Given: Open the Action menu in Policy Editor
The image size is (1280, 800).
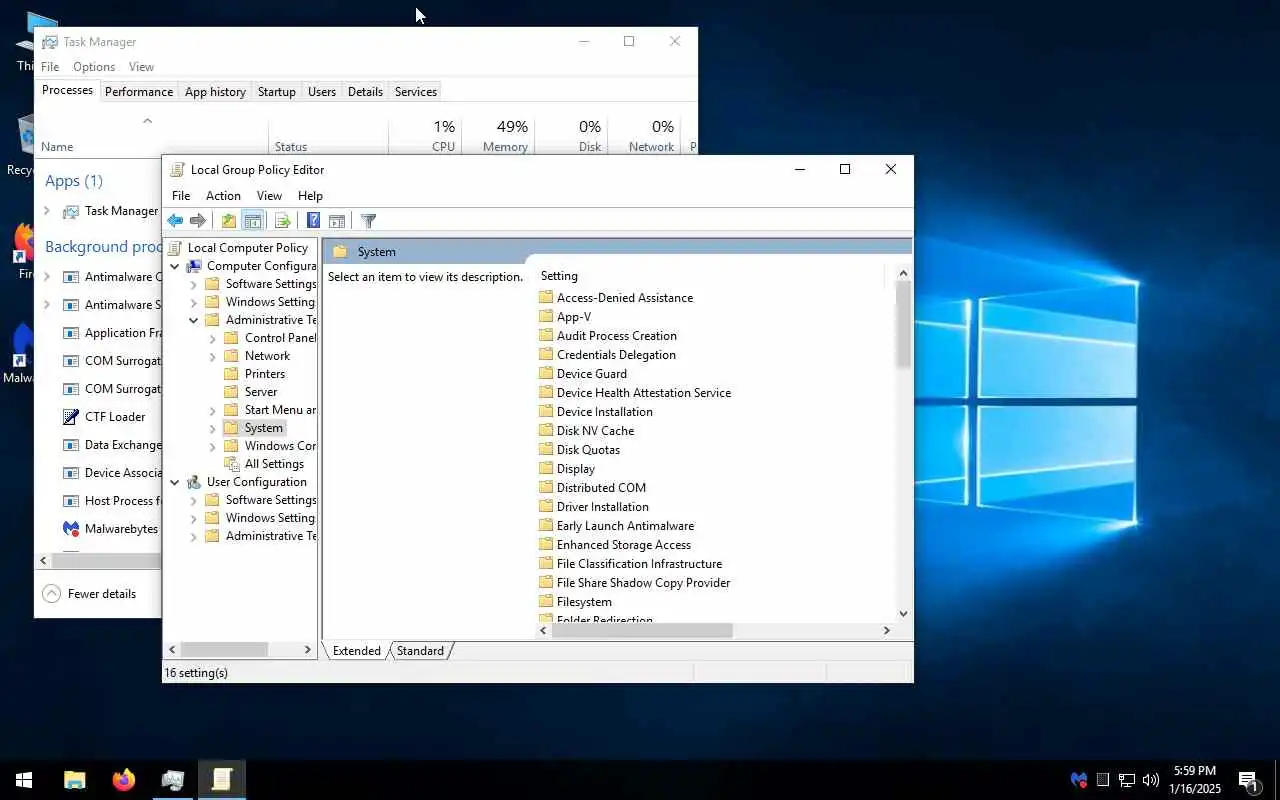Looking at the screenshot, I should [x=223, y=196].
